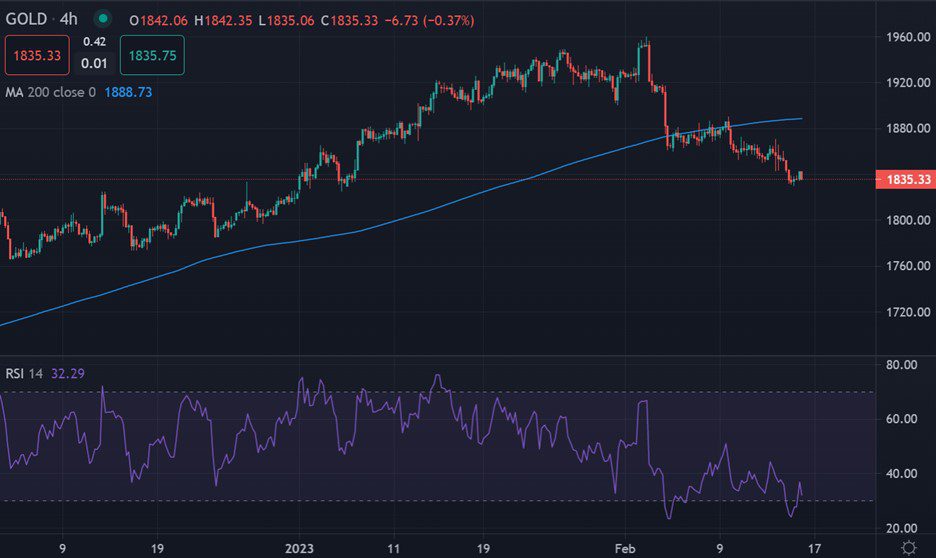Click the RSI value 32.29

[x=68, y=374]
